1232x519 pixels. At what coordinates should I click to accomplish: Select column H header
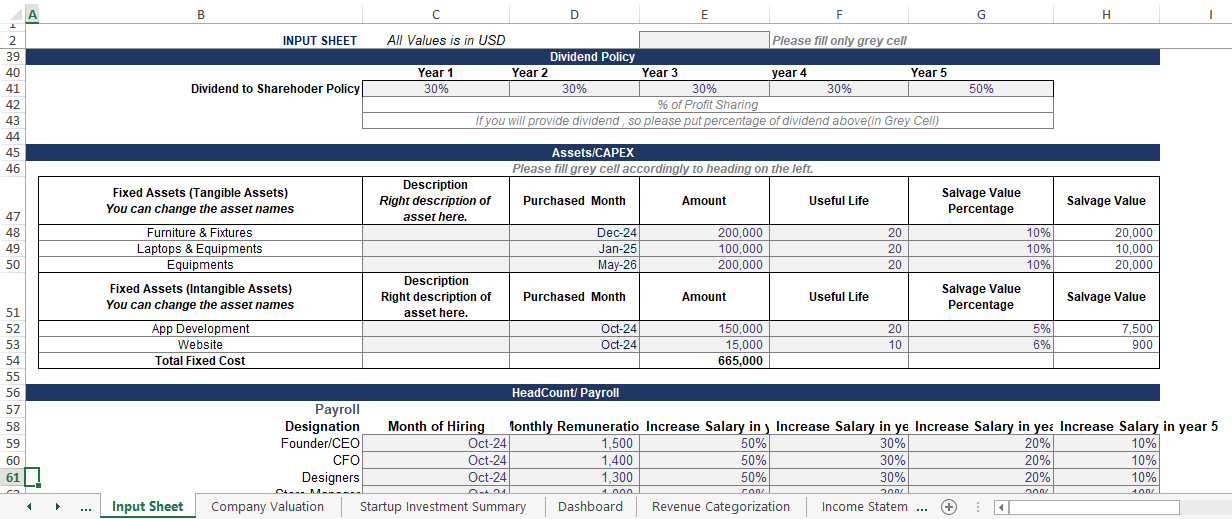click(x=1106, y=14)
